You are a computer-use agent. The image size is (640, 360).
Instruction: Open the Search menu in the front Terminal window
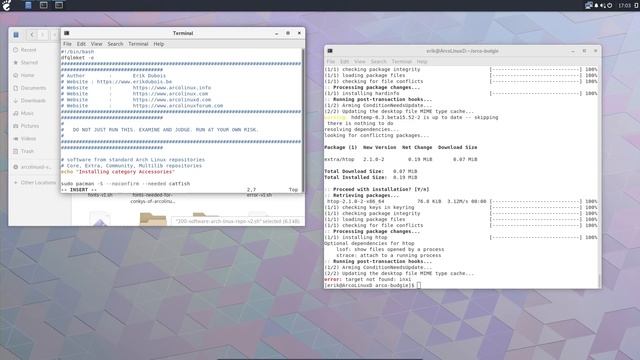pos(115,44)
